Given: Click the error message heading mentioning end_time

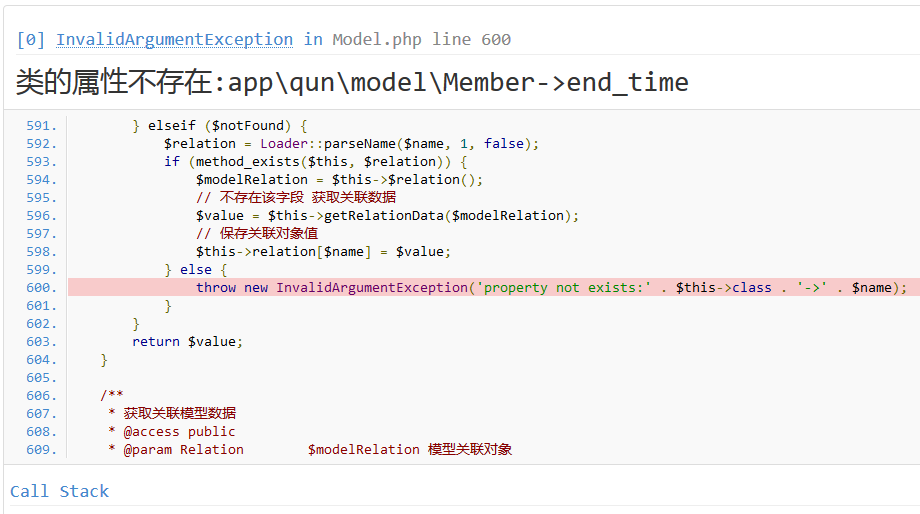Looking at the screenshot, I should click(x=352, y=82).
